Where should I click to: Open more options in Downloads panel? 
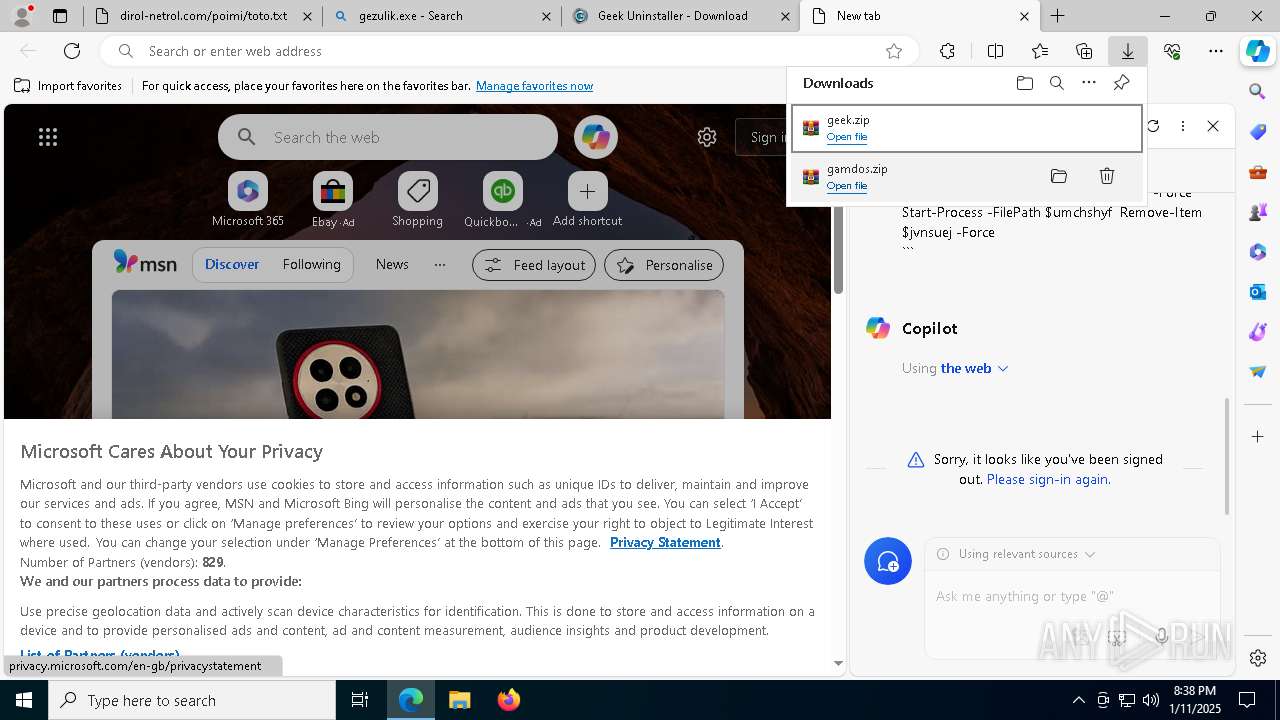coord(1089,83)
